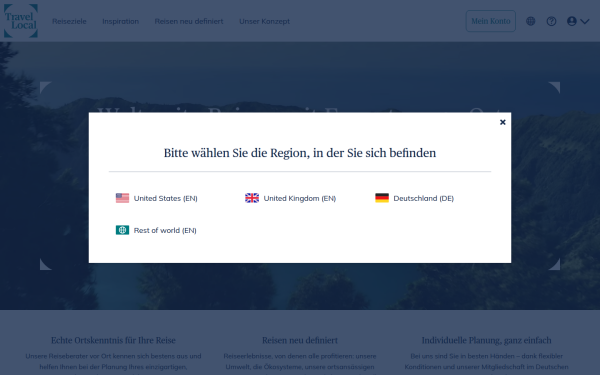Close the region selection dialog
Screen dimensions: 600x375
pos(502,122)
